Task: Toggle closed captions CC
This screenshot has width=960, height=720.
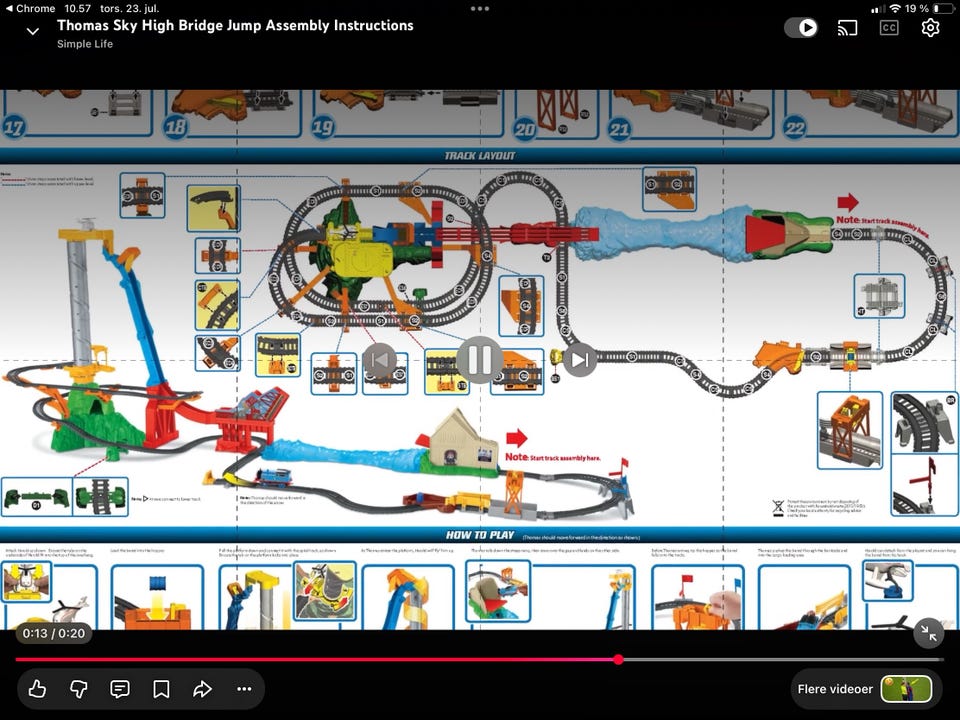Action: coord(889,28)
